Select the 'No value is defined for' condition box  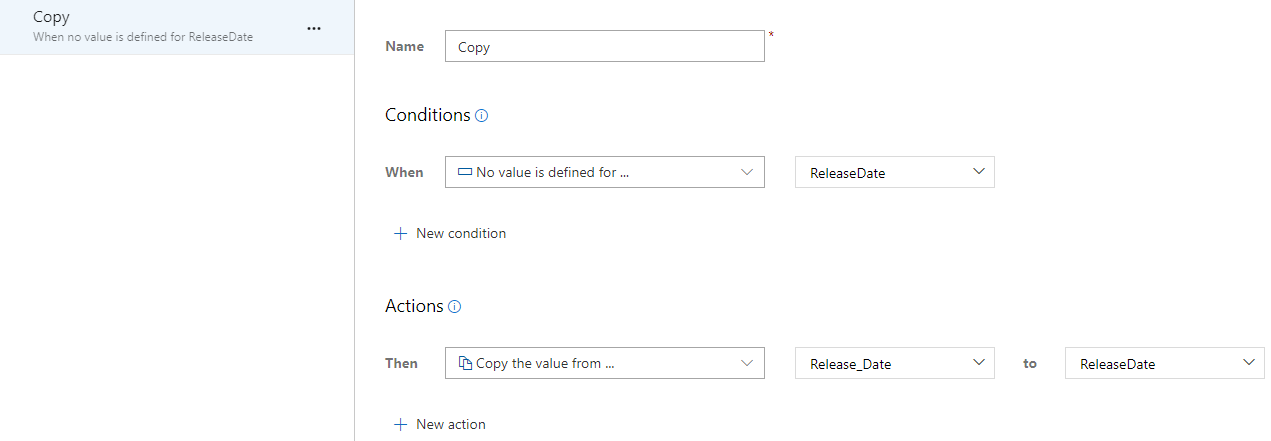click(x=604, y=172)
